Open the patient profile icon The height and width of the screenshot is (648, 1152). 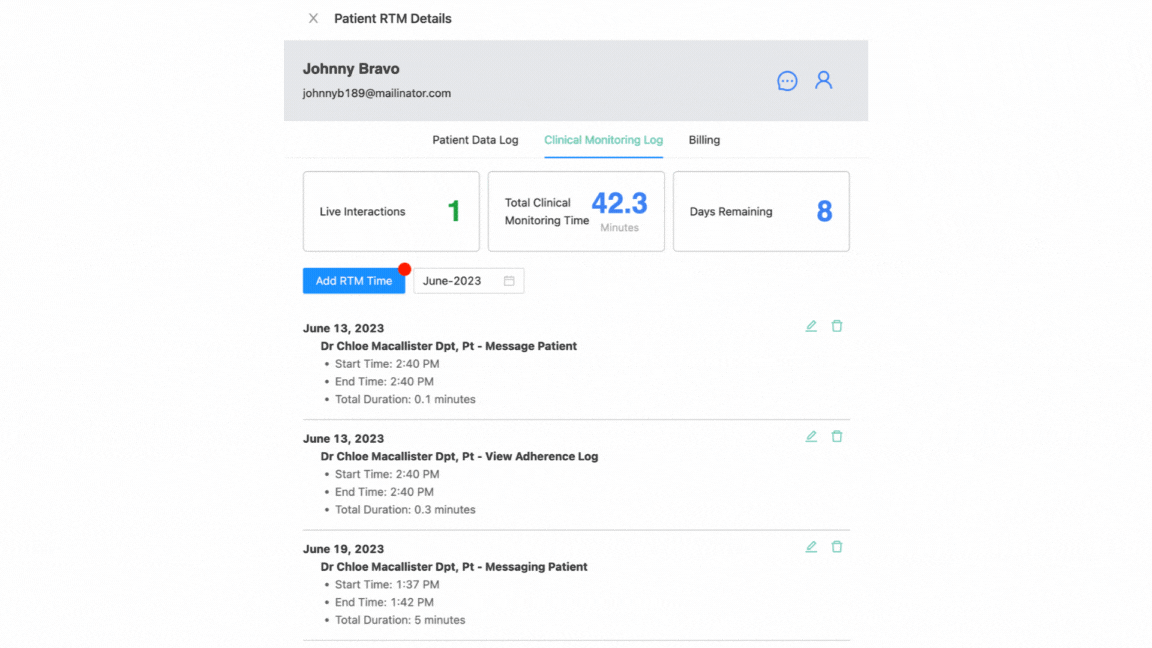pos(823,80)
